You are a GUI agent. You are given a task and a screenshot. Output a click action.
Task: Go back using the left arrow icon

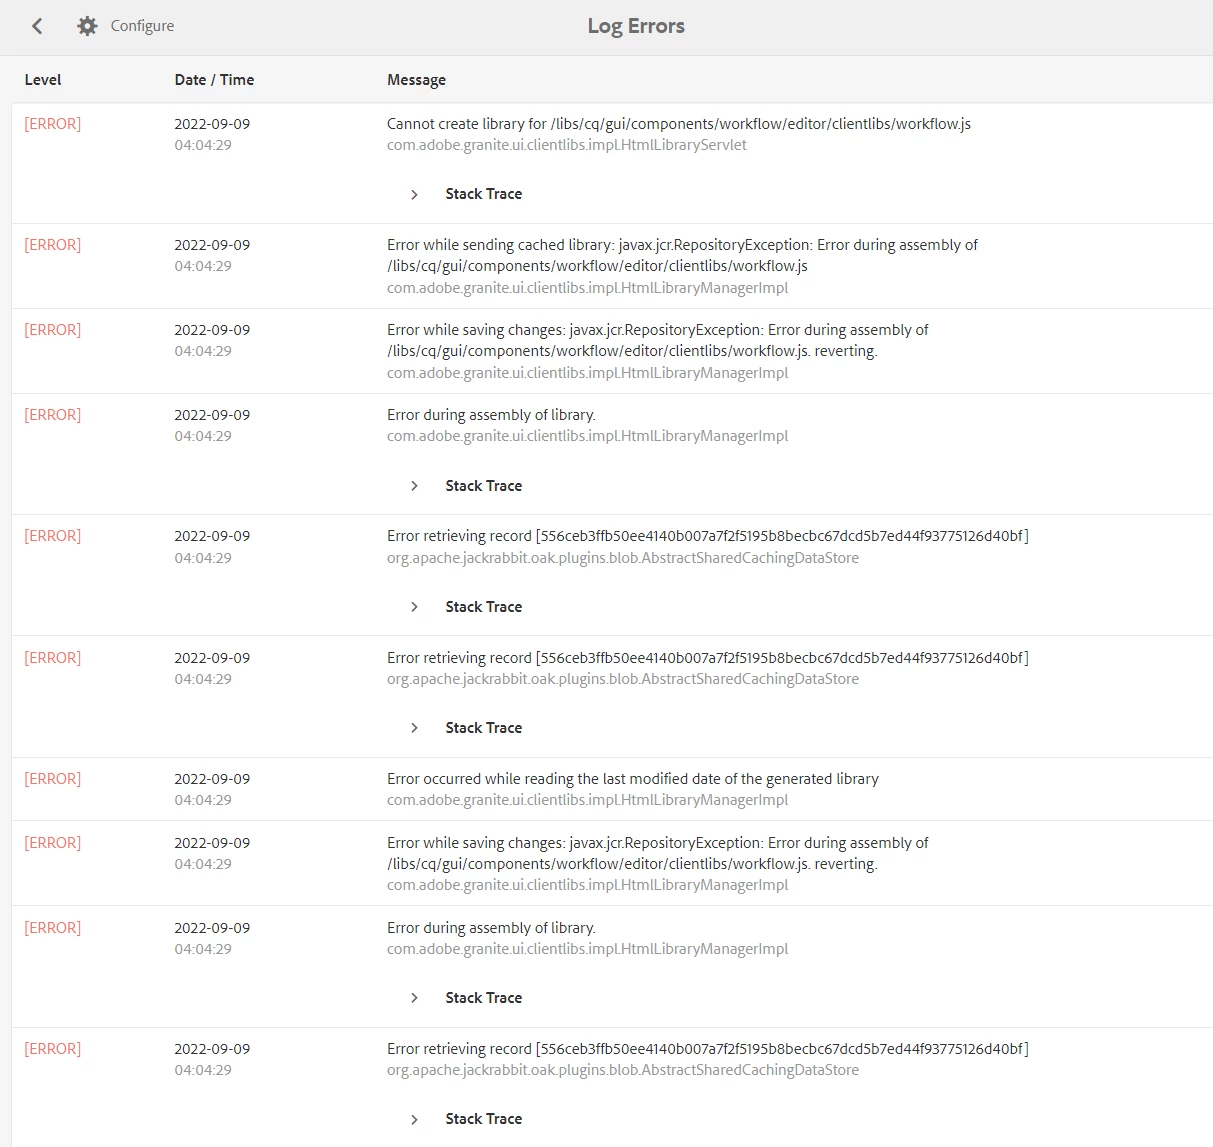37,26
